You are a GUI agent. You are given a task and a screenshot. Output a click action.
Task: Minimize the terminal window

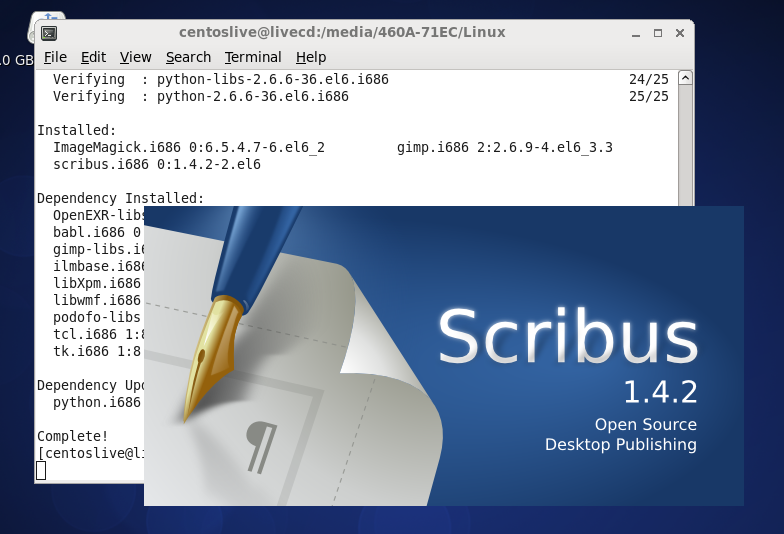pos(636,34)
